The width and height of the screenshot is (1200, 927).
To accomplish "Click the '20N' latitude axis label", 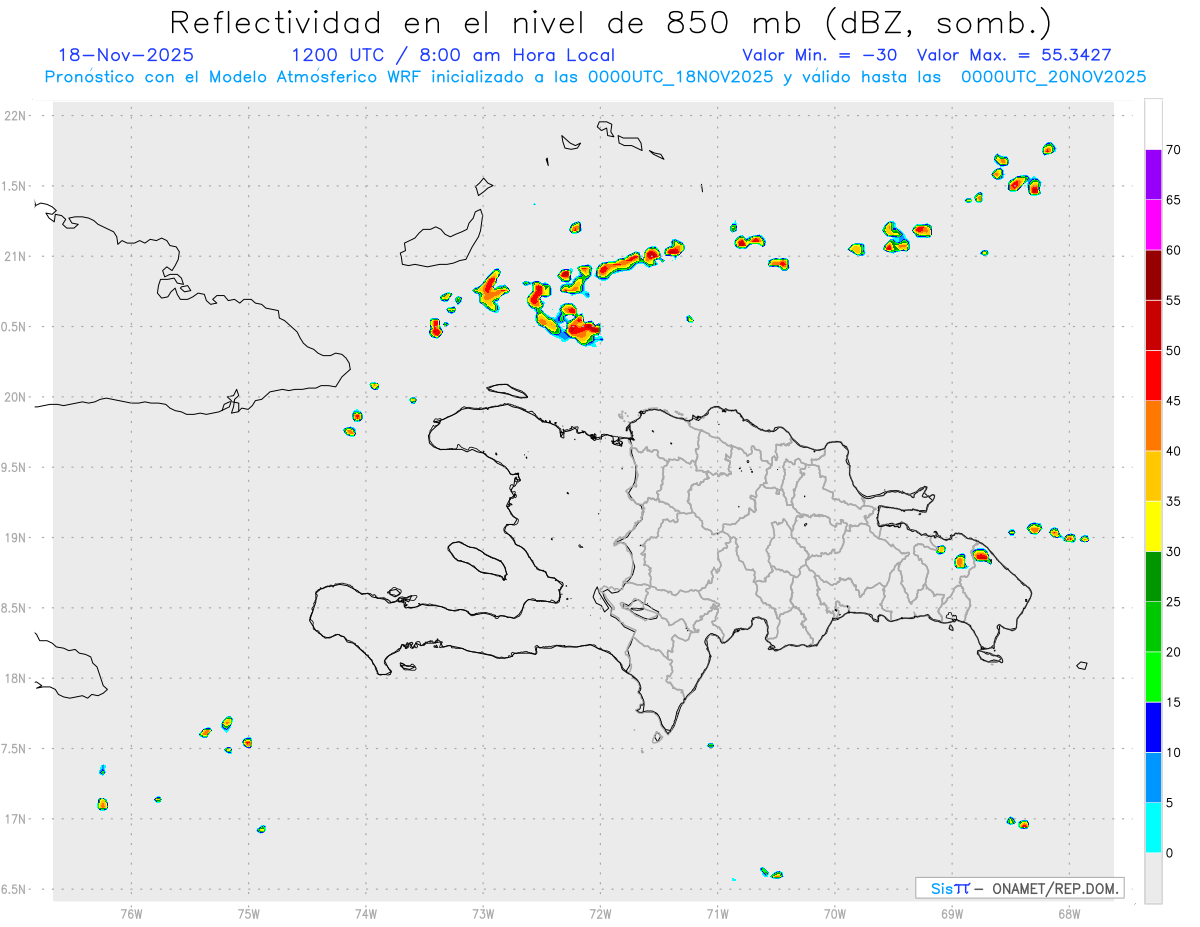I will 16,397.
